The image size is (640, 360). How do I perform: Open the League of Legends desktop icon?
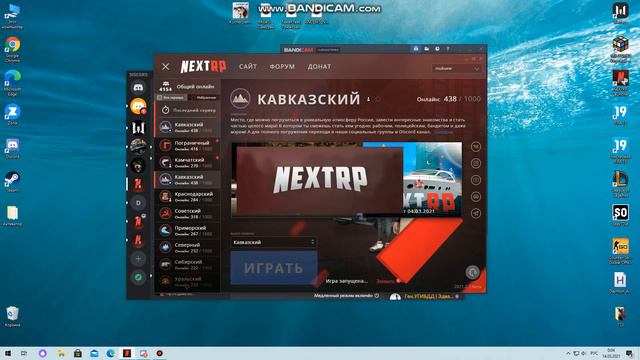point(620,184)
